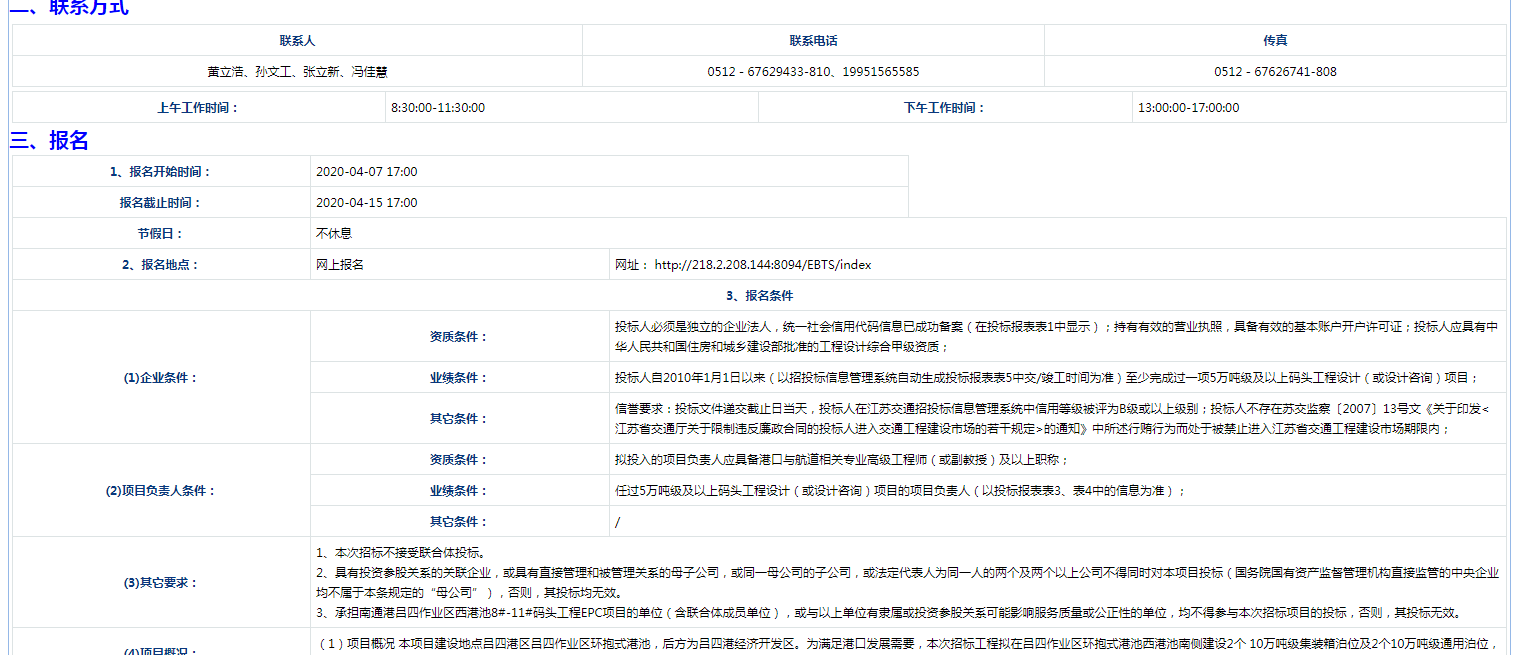This screenshot has height=655, width=1518.
Task: Click text starting 具有投资参股关系的关联企业
Action: click(x=907, y=583)
